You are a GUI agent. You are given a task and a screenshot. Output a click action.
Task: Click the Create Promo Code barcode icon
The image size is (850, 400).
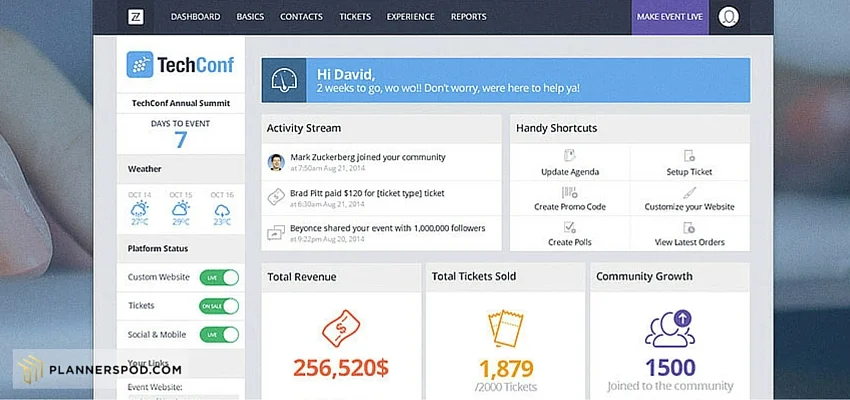570,192
